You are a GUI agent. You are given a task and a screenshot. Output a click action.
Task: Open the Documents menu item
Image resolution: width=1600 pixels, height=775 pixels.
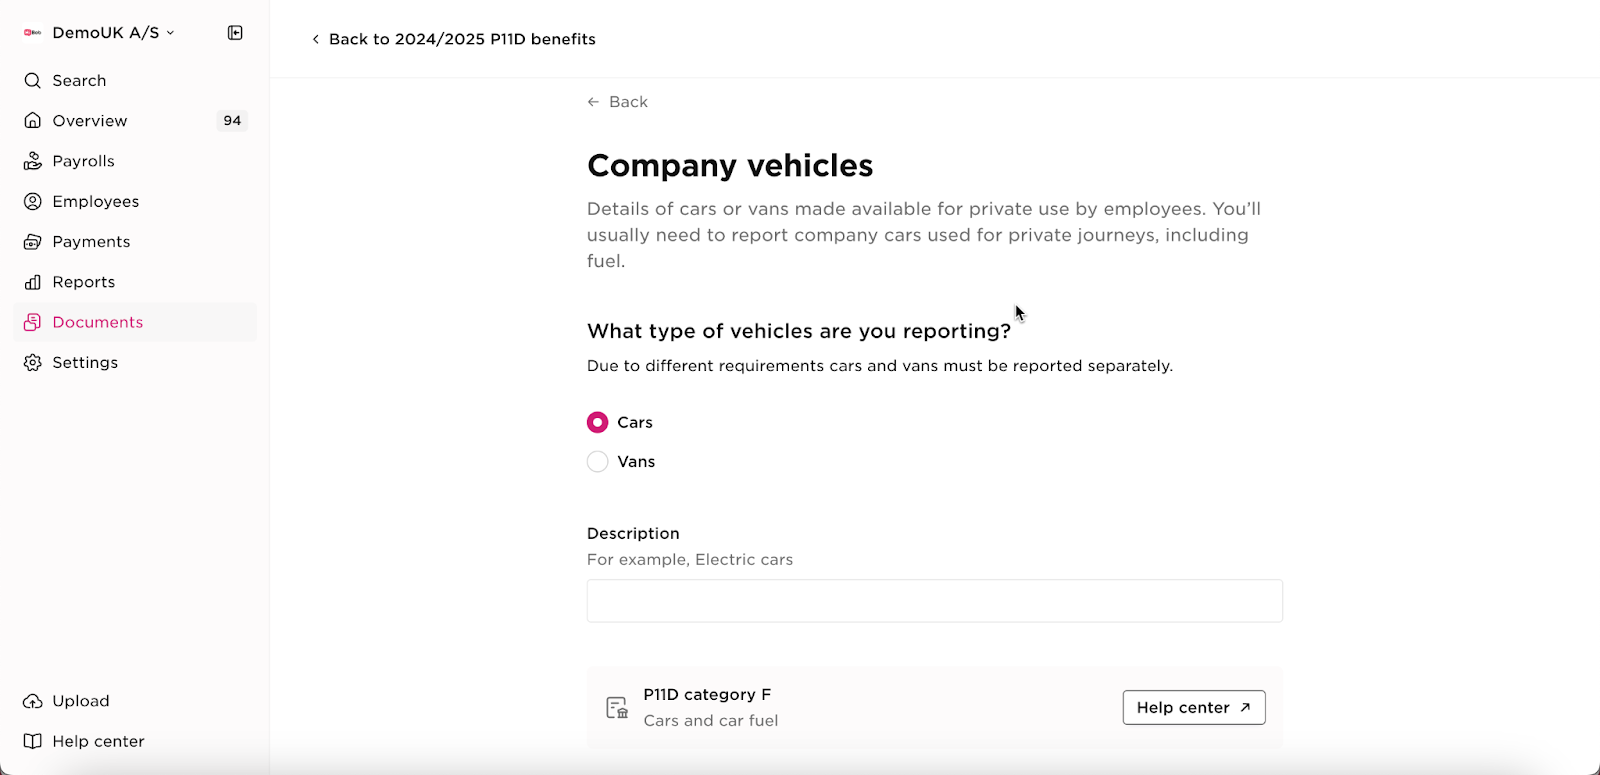pyautogui.click(x=134, y=322)
